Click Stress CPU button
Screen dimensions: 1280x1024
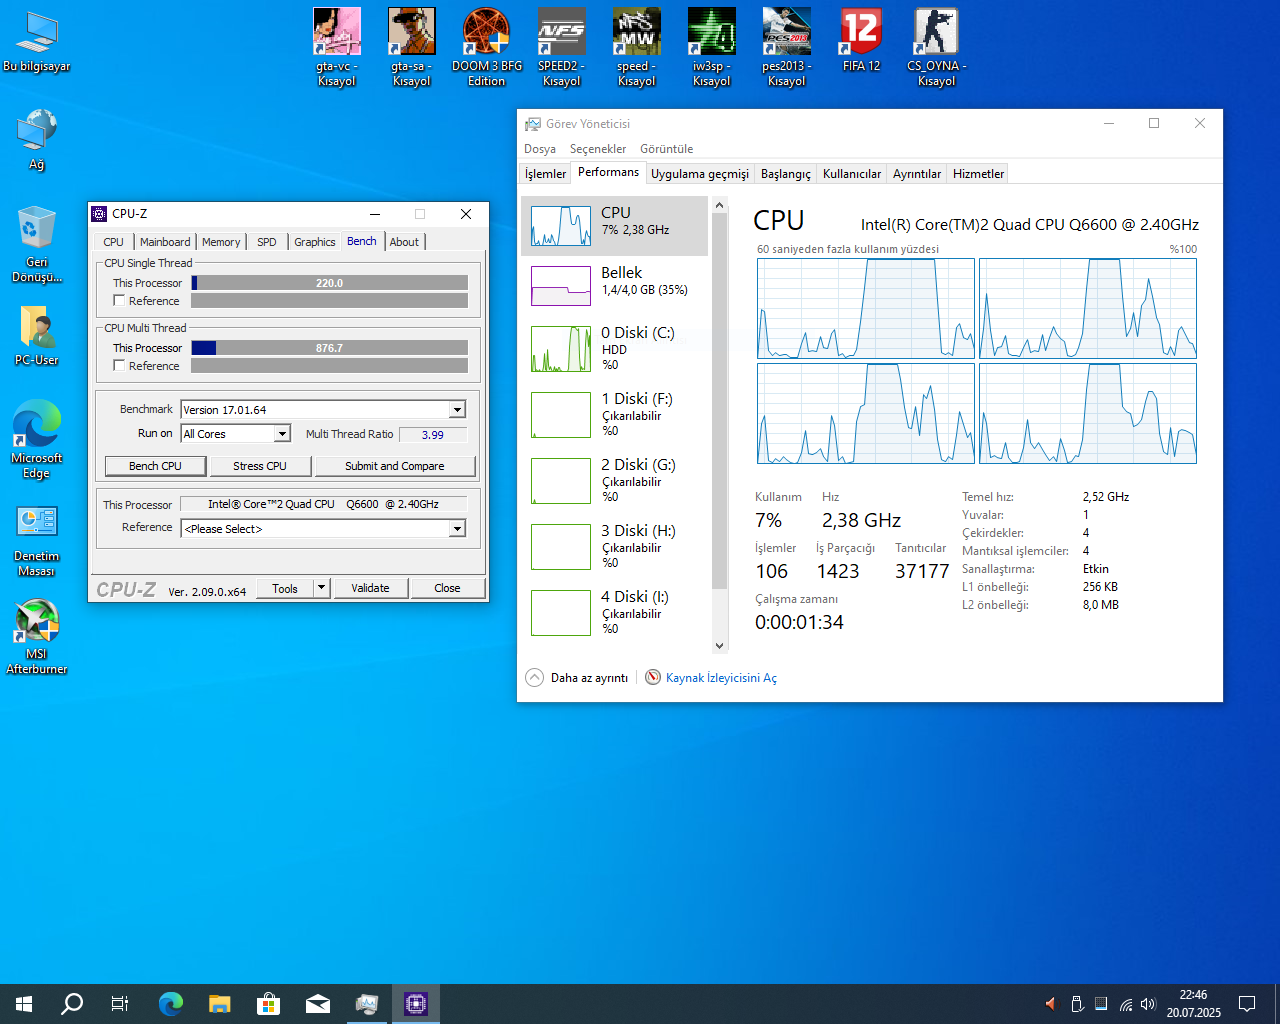260,466
